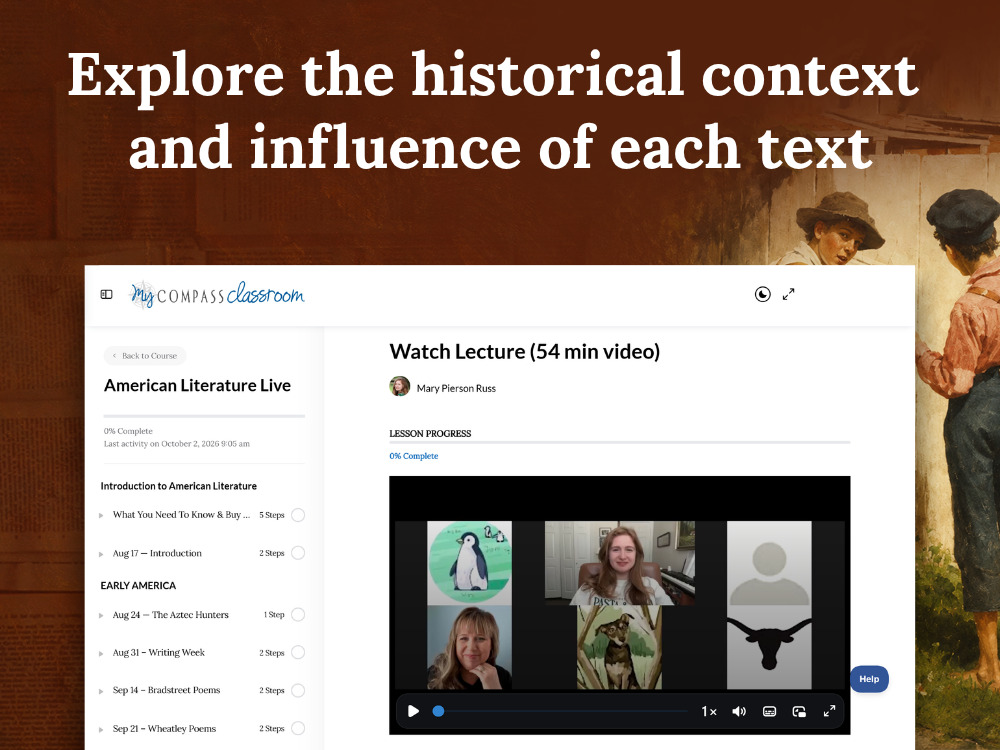Image resolution: width=1000 pixels, height=750 pixels.
Task: Expand Aug 17 — Introduction lesson
Action: click(x=101, y=554)
